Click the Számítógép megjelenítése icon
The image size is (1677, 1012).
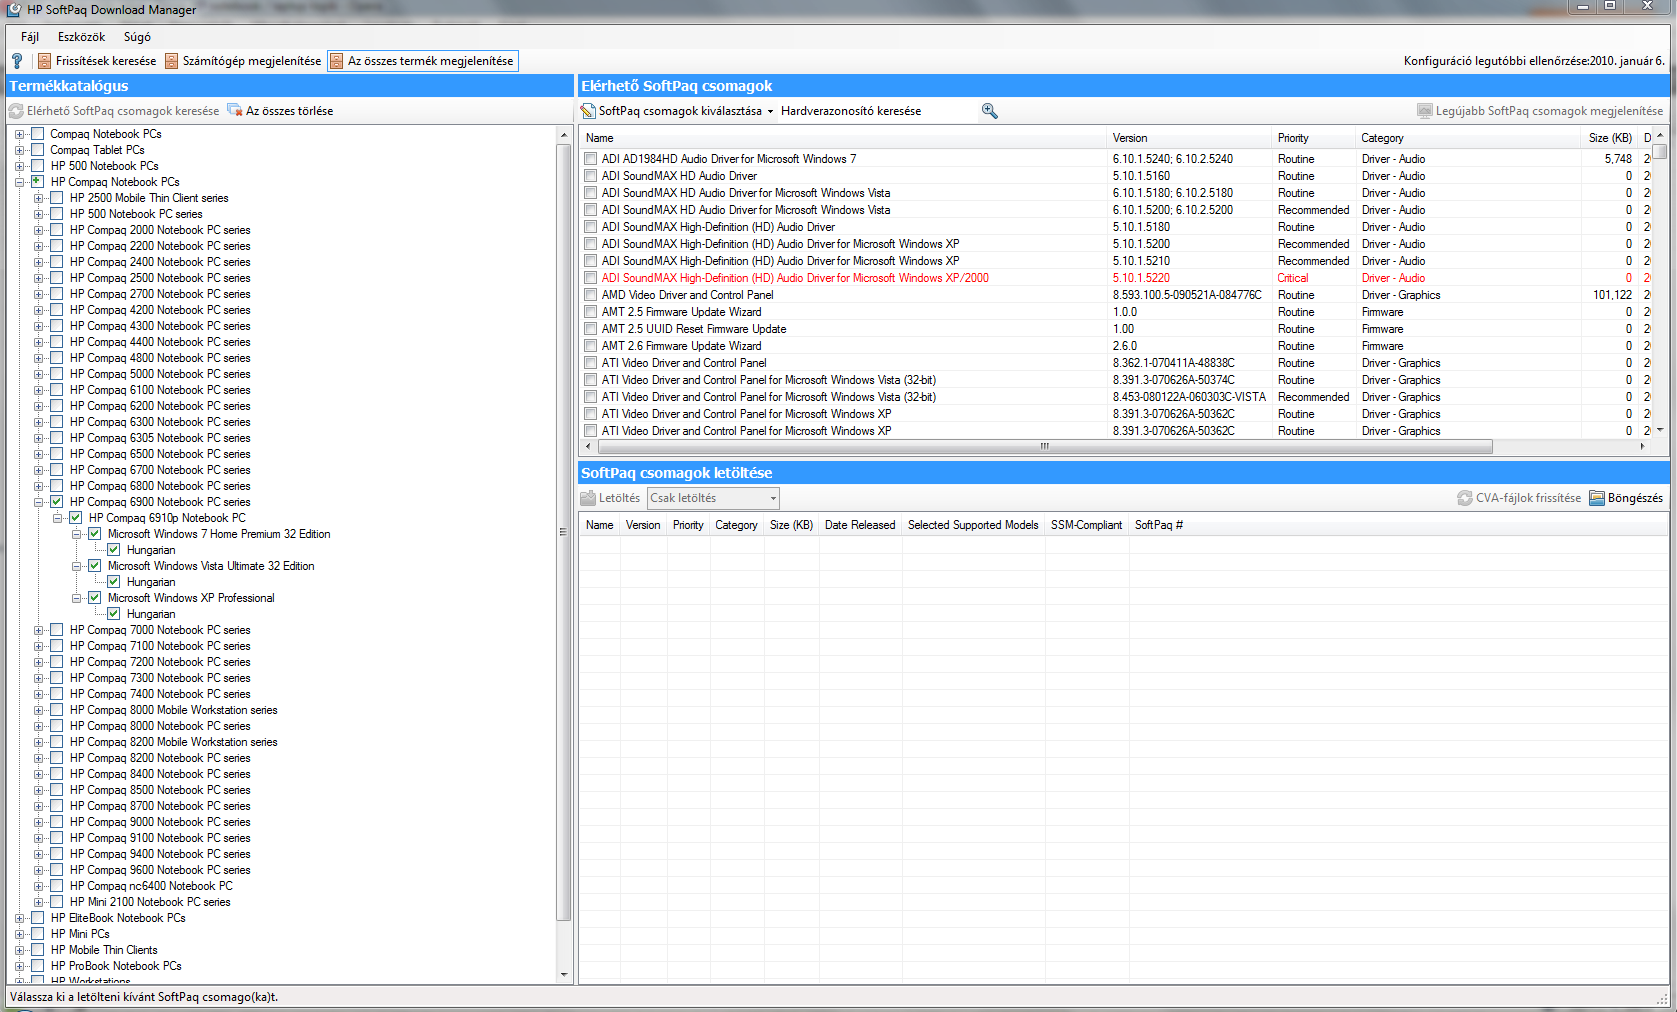click(171, 61)
